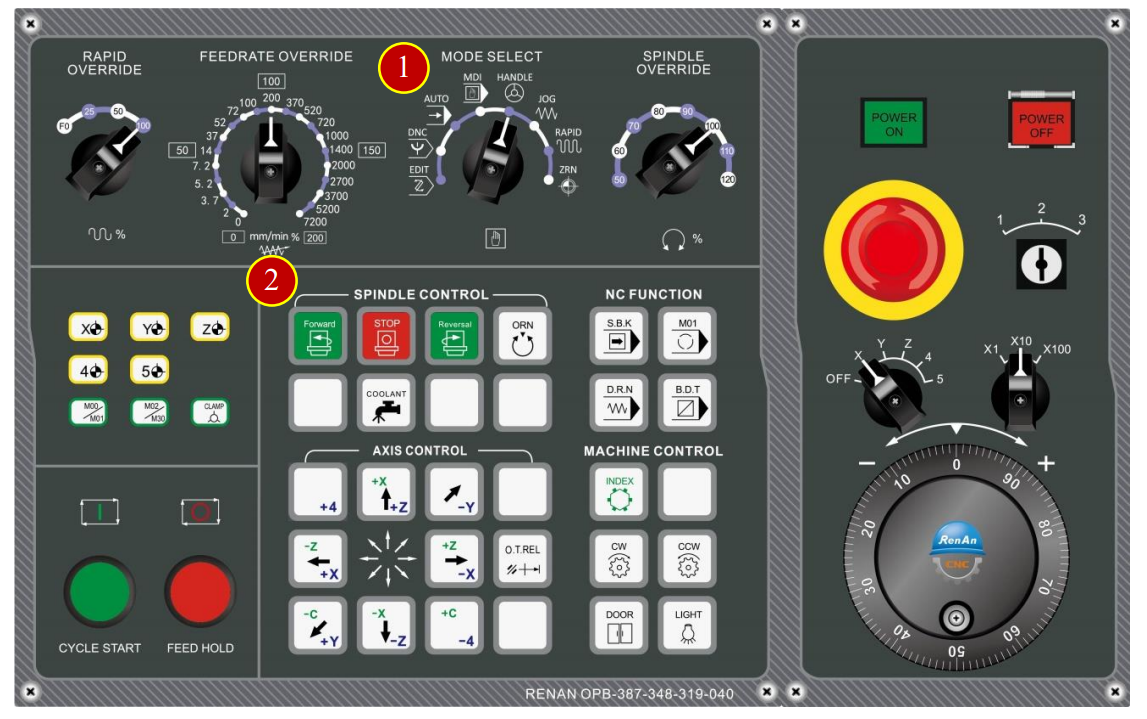Click the X axis home indicator button
This screenshot has width=1147, height=719.
click(x=89, y=328)
